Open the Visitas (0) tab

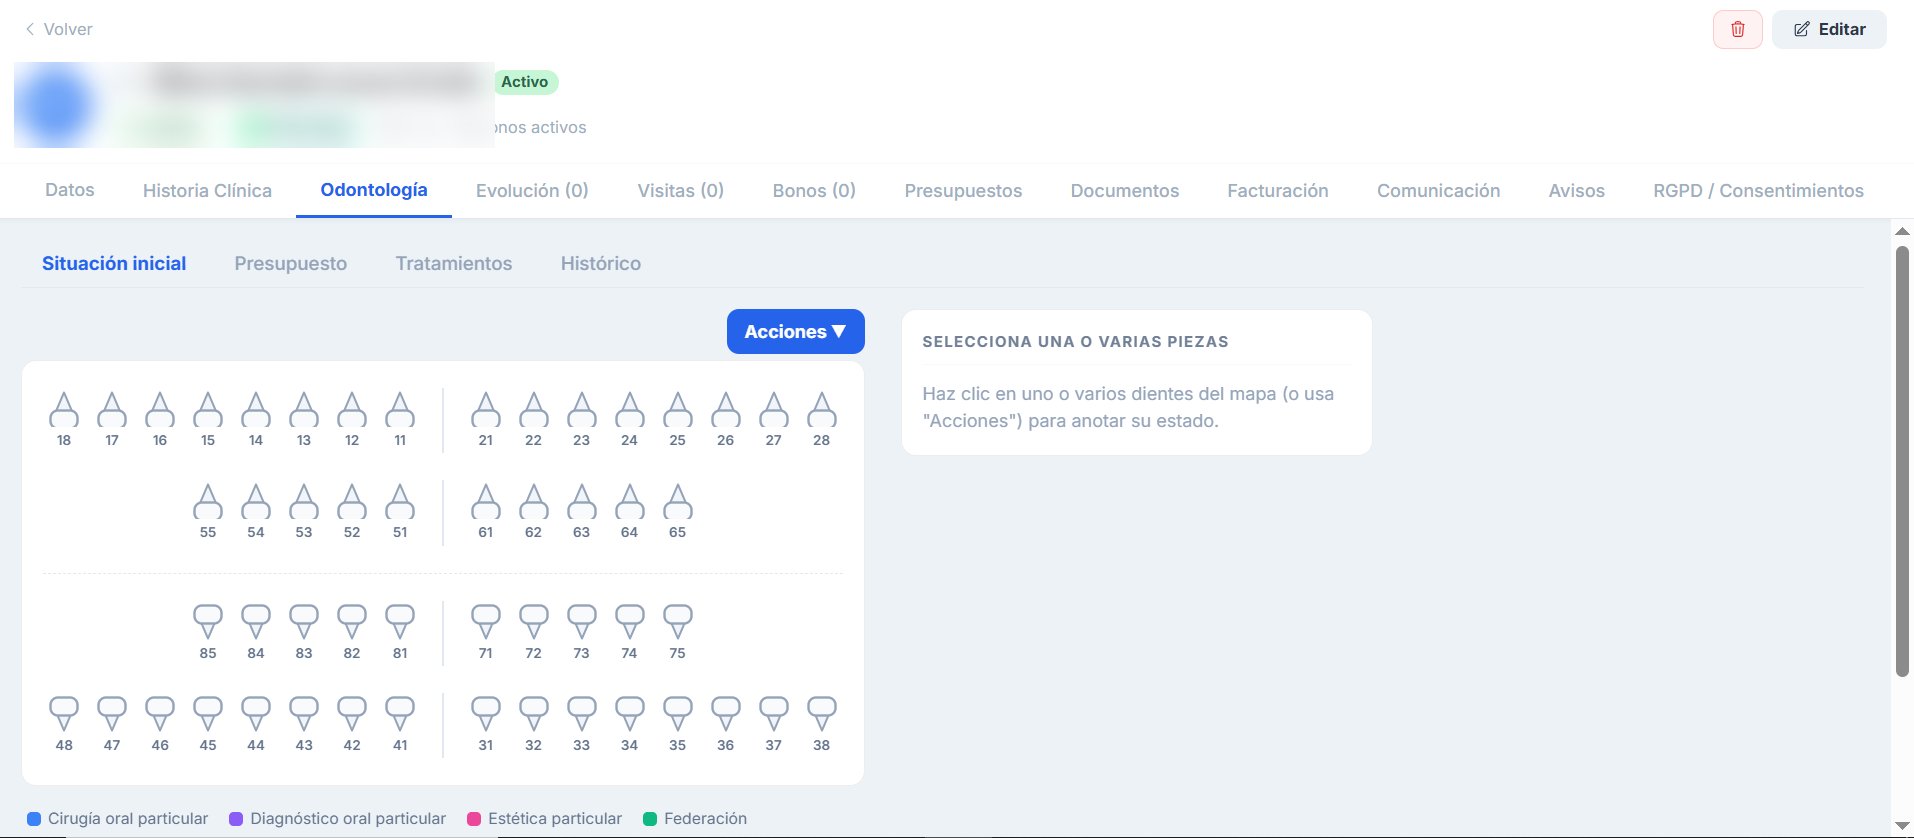(681, 190)
